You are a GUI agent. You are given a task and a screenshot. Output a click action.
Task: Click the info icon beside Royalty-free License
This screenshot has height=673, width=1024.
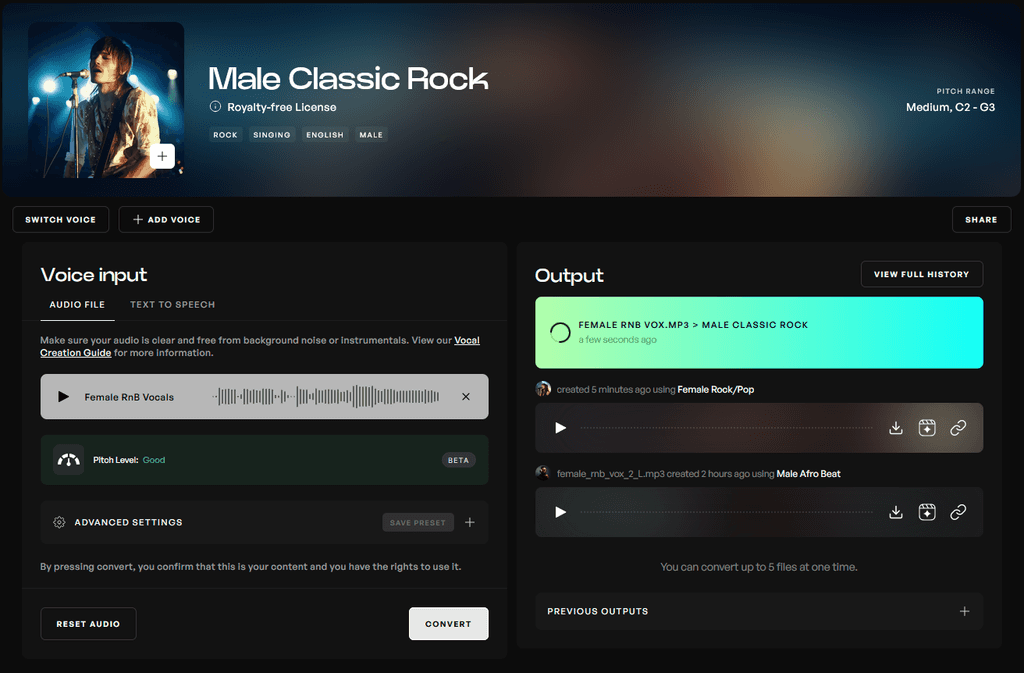coord(215,107)
